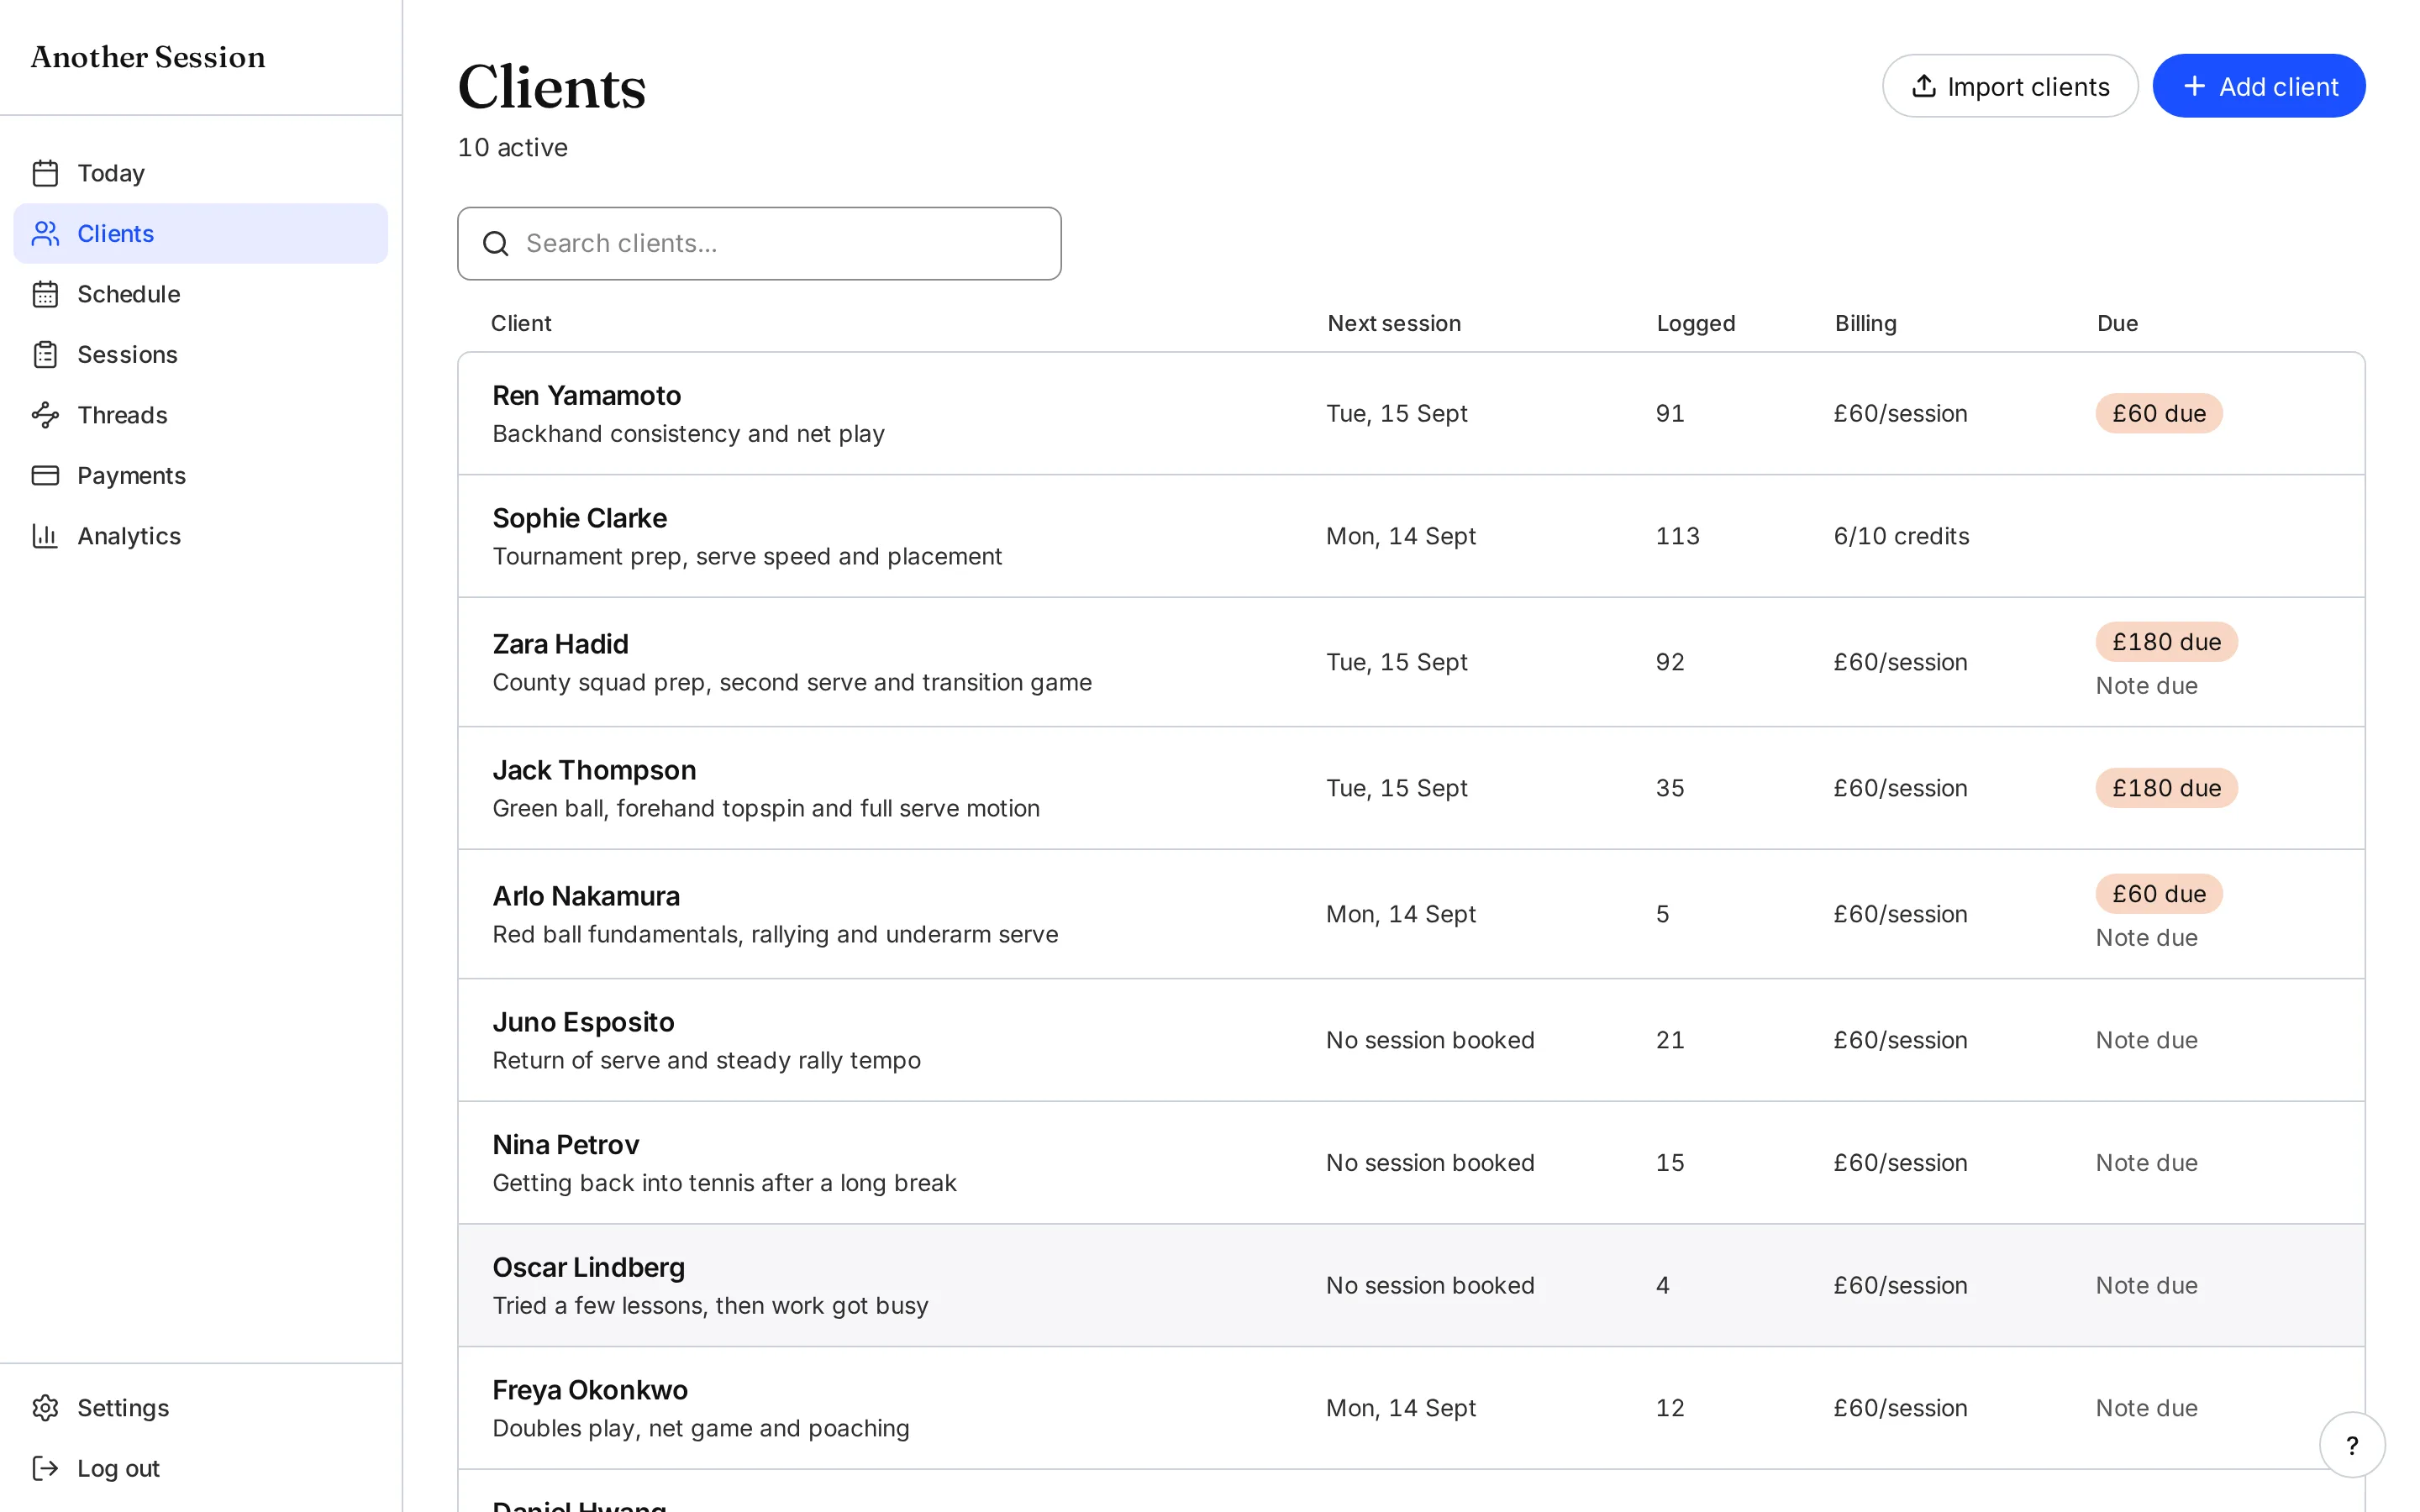
Task: Click Arlo Nakamura's £60 due badge
Action: point(2159,894)
